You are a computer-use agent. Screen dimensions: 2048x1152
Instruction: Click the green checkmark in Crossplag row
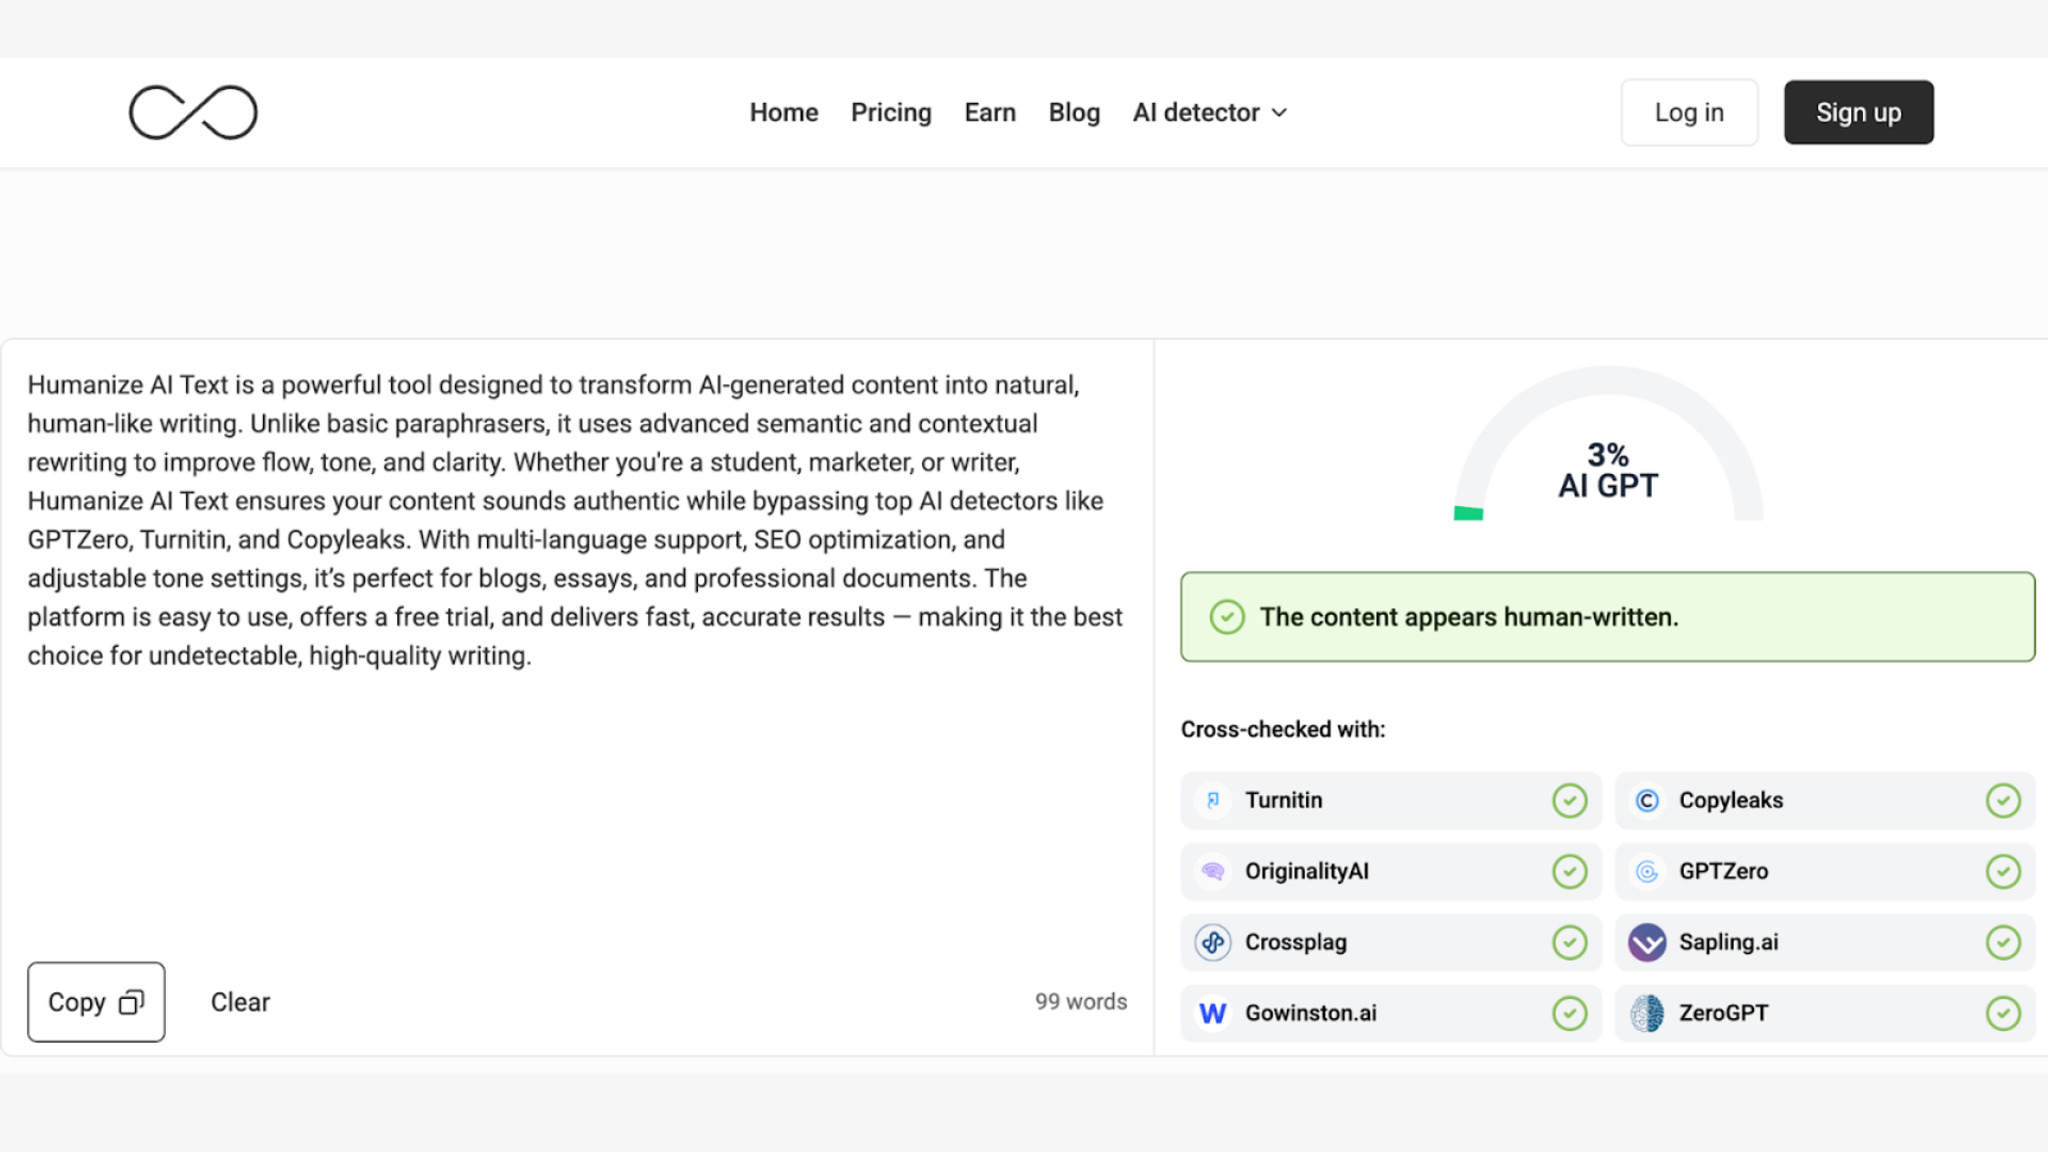click(x=1569, y=942)
